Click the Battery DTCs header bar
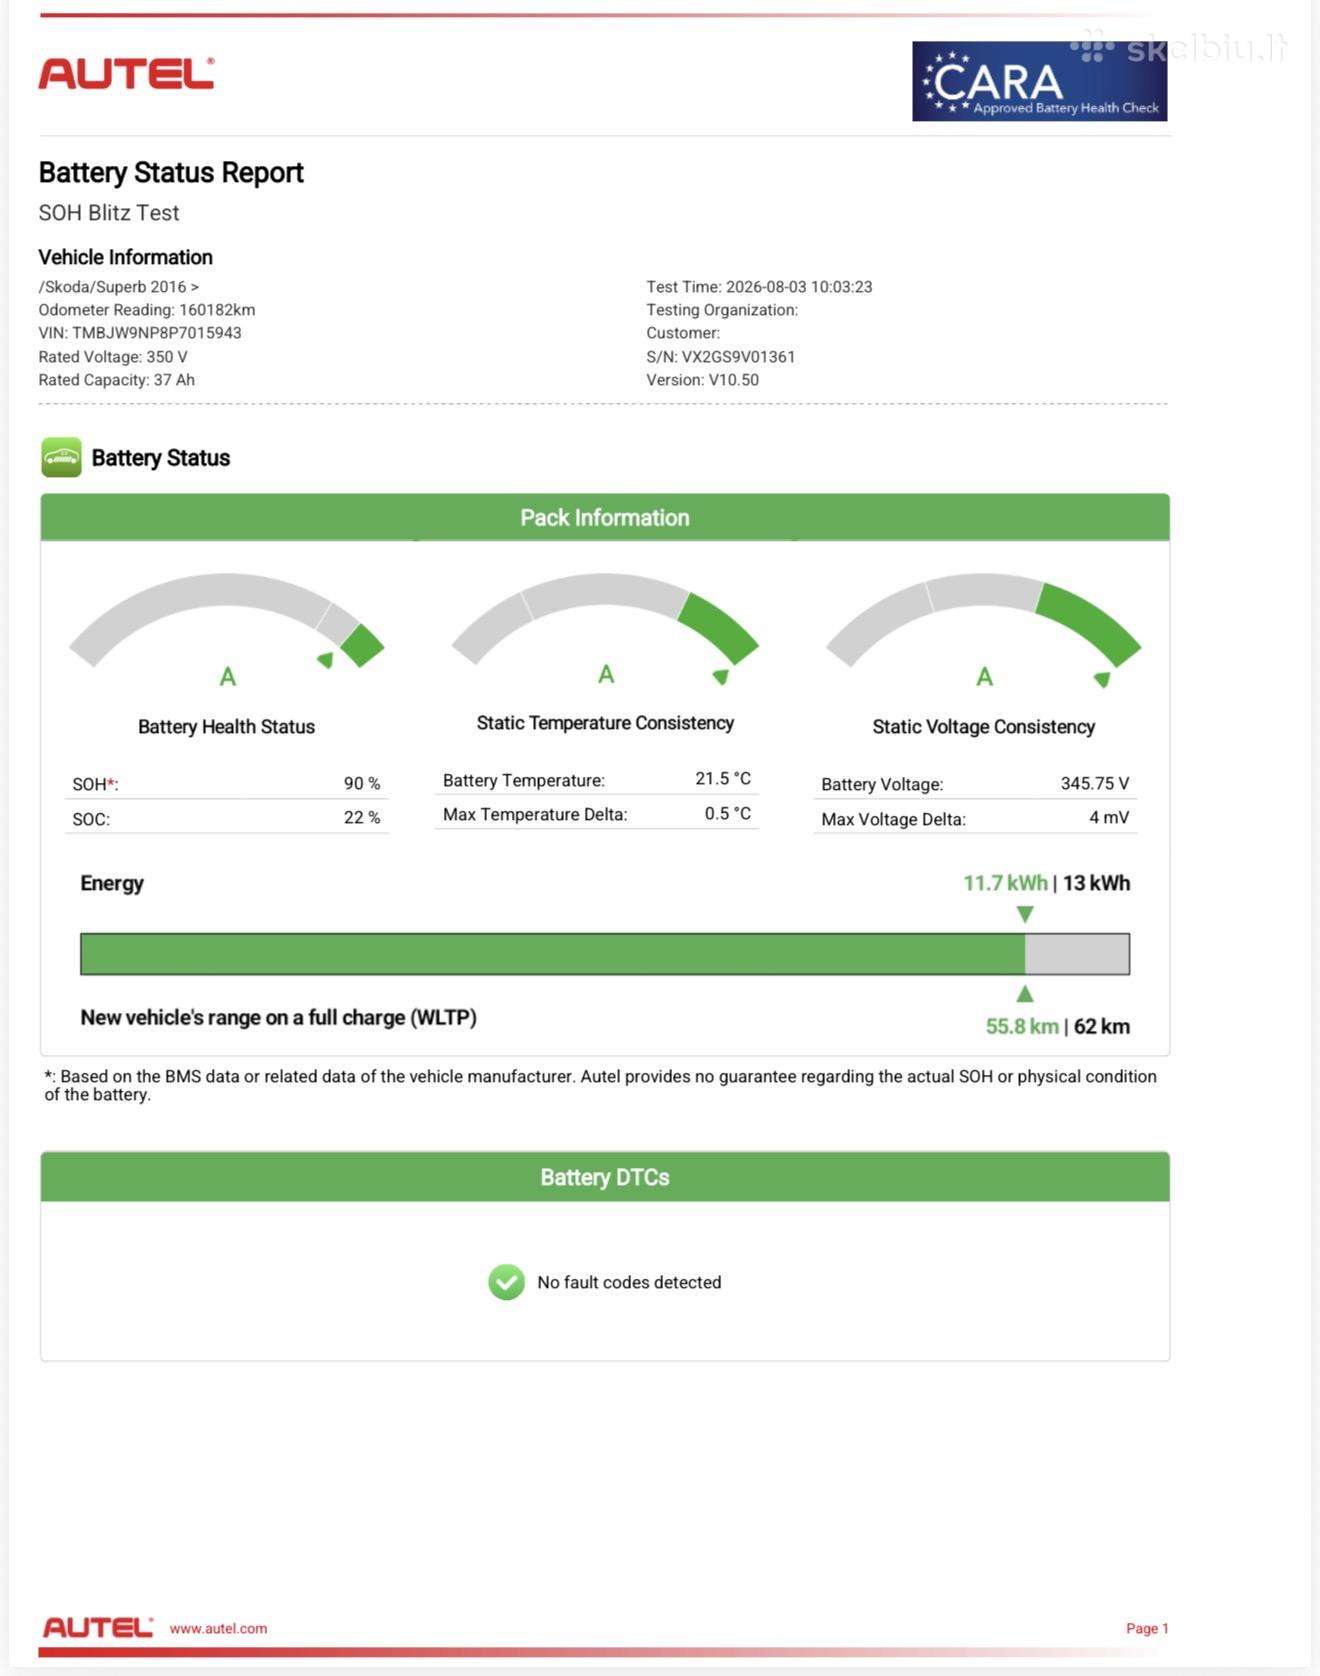This screenshot has width=1320, height=1676. pos(605,1177)
